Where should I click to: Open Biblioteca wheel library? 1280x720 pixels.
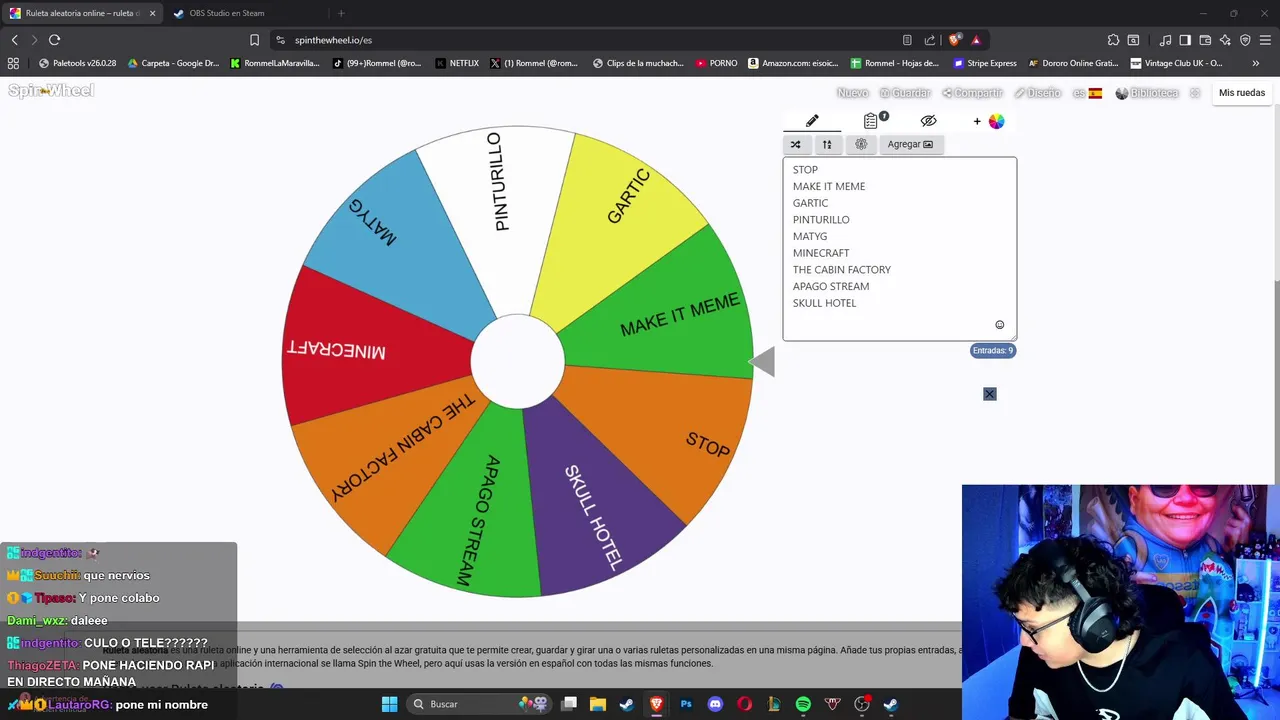[1147, 93]
